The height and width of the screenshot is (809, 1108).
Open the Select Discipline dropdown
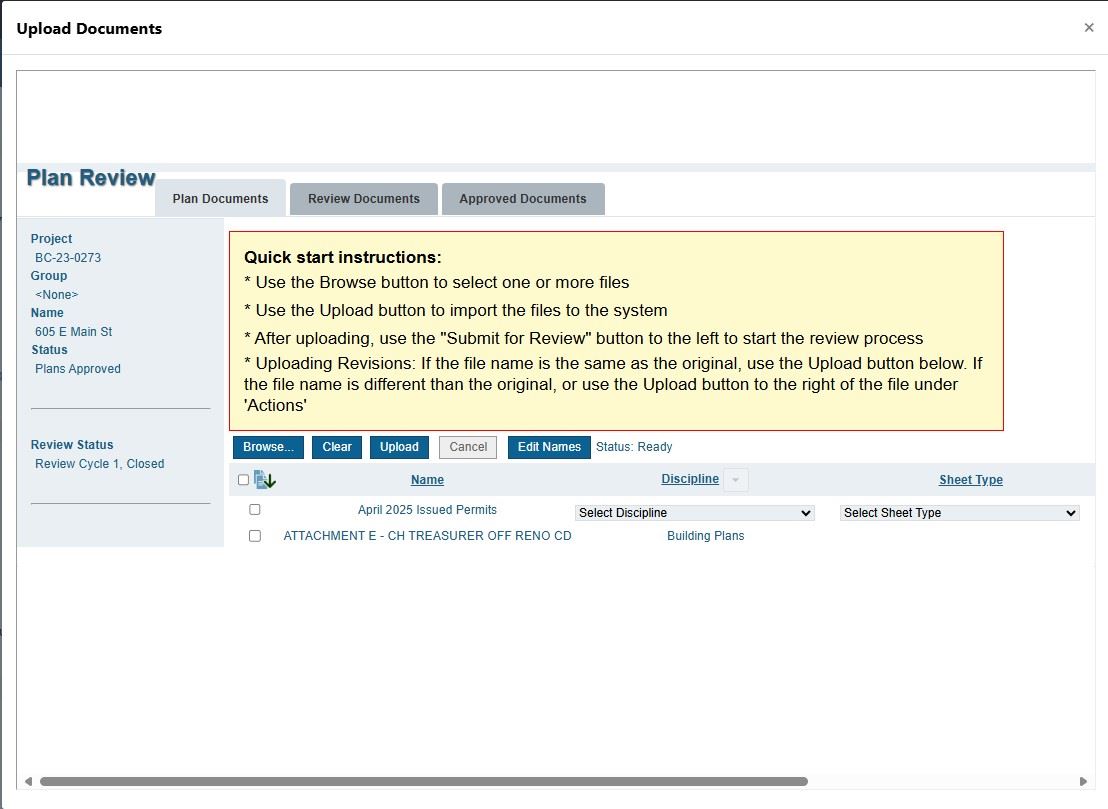coord(695,513)
